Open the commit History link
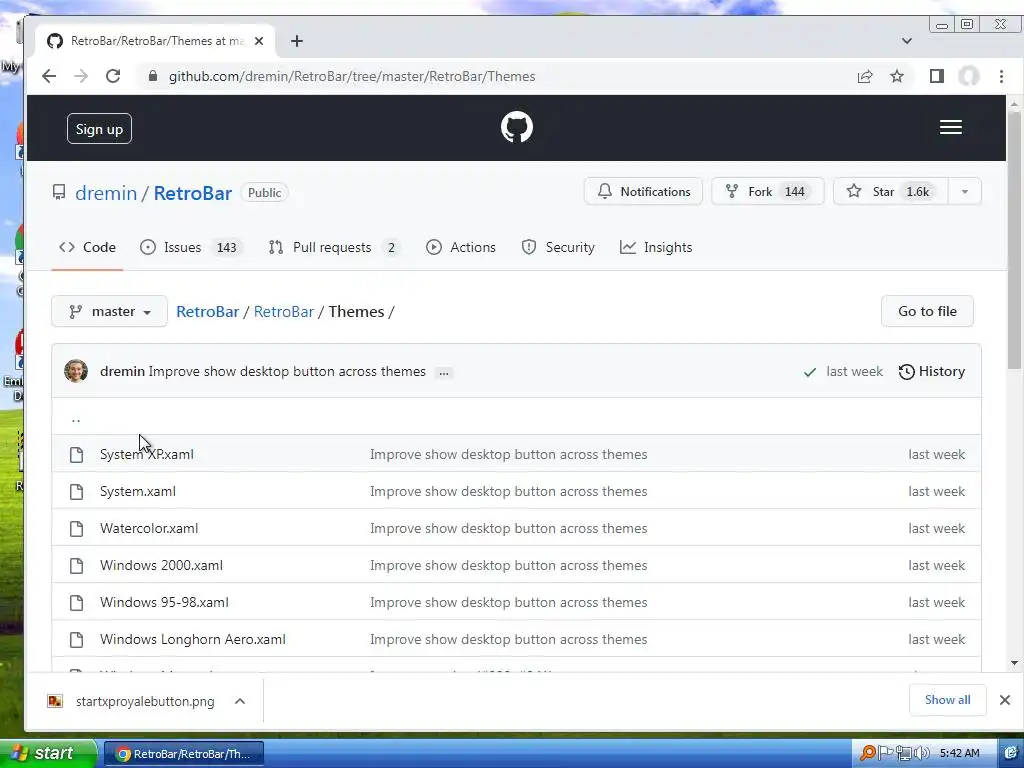1024x768 pixels. tap(932, 372)
